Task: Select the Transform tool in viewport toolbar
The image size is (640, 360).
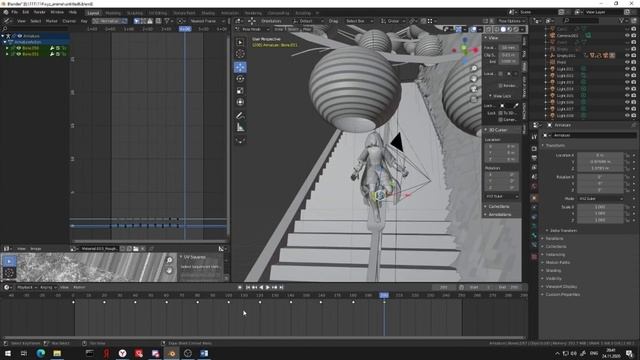Action: coord(240,102)
